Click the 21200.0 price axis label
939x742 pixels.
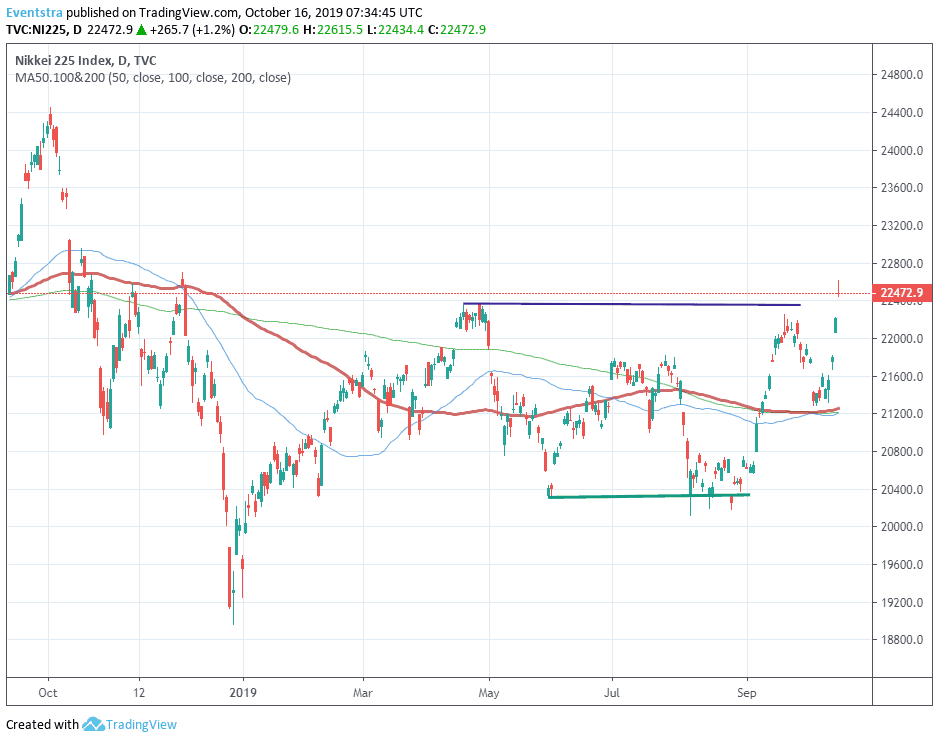click(x=902, y=414)
